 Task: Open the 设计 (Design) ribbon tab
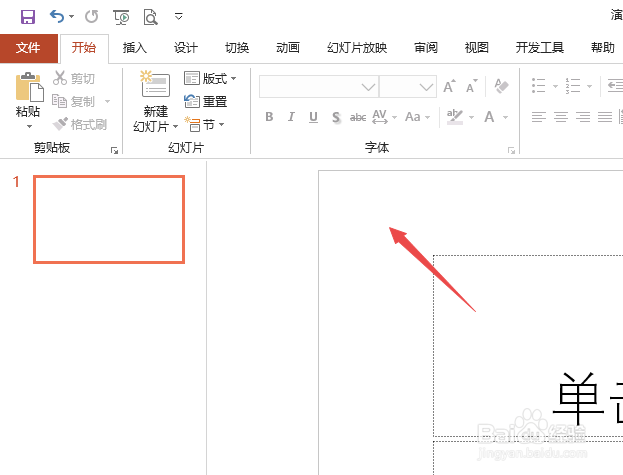[186, 48]
